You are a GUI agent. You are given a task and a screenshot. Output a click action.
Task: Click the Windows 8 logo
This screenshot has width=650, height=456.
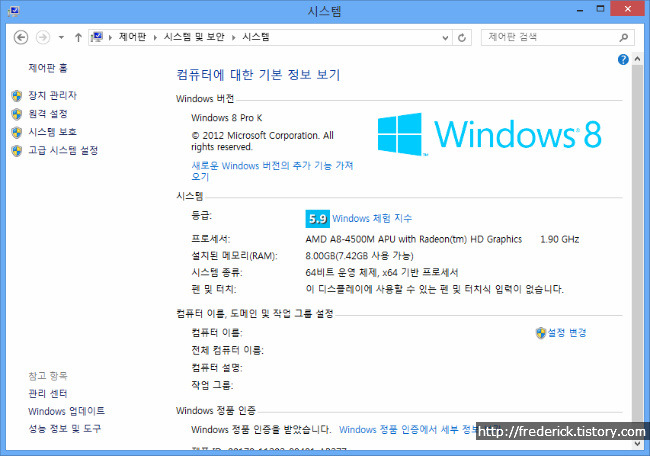pos(489,134)
